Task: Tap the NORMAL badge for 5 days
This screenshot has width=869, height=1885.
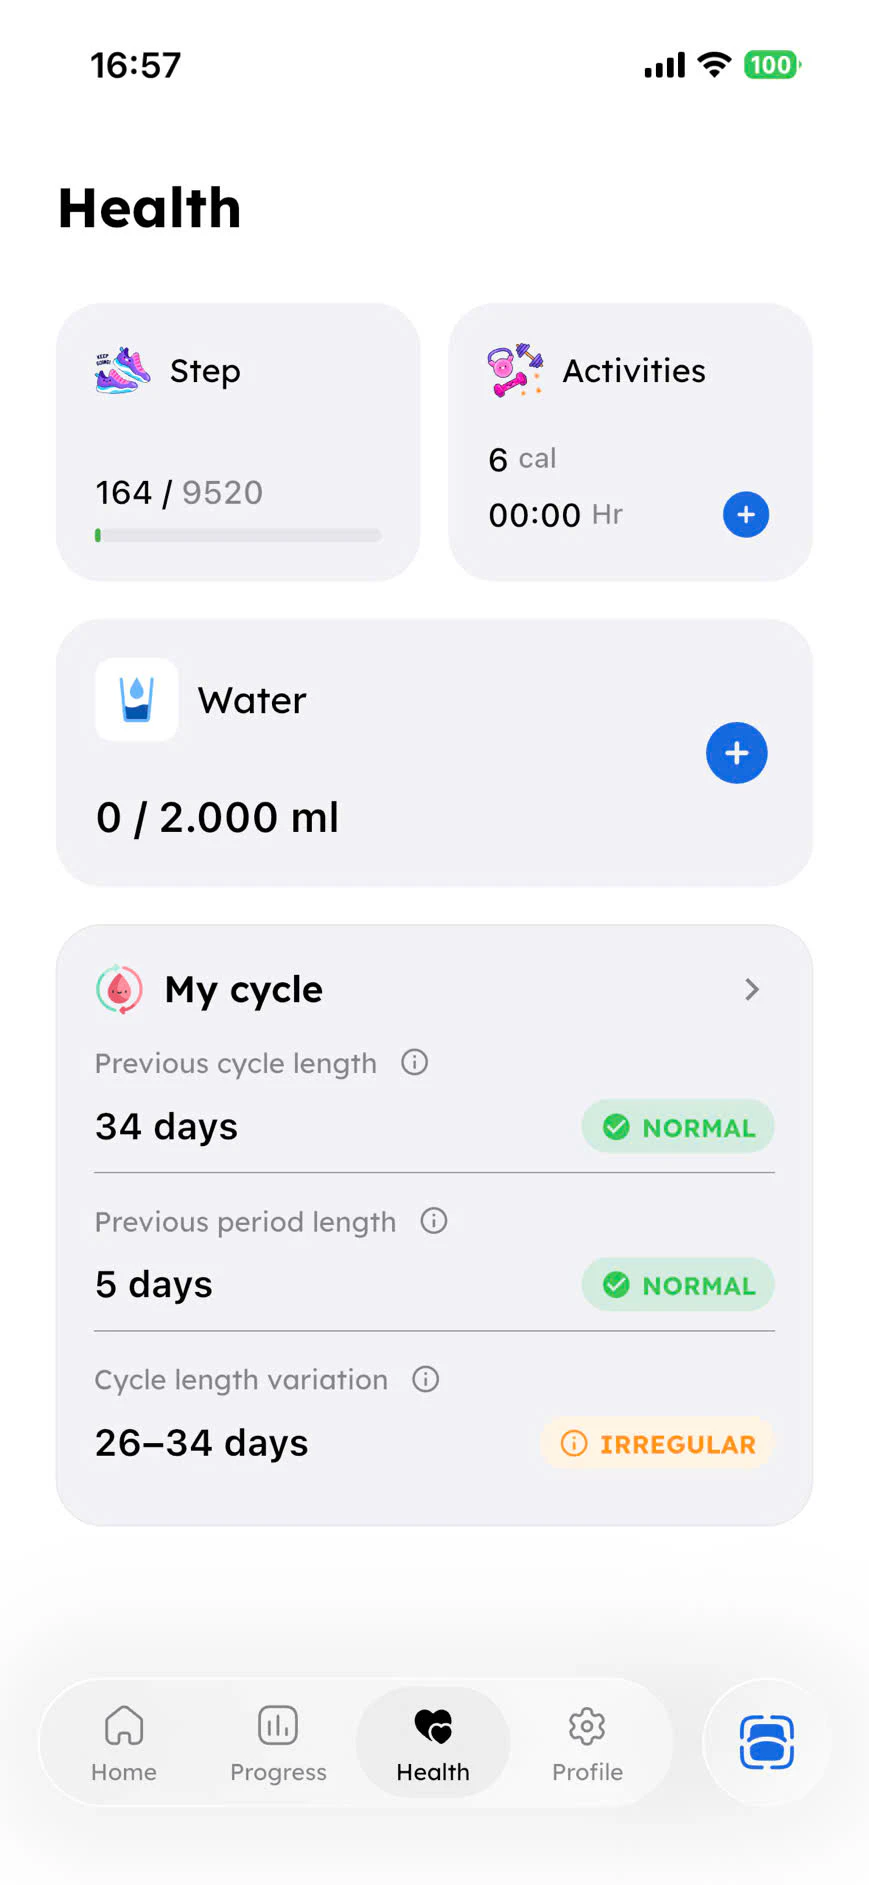Action: pos(678,1284)
